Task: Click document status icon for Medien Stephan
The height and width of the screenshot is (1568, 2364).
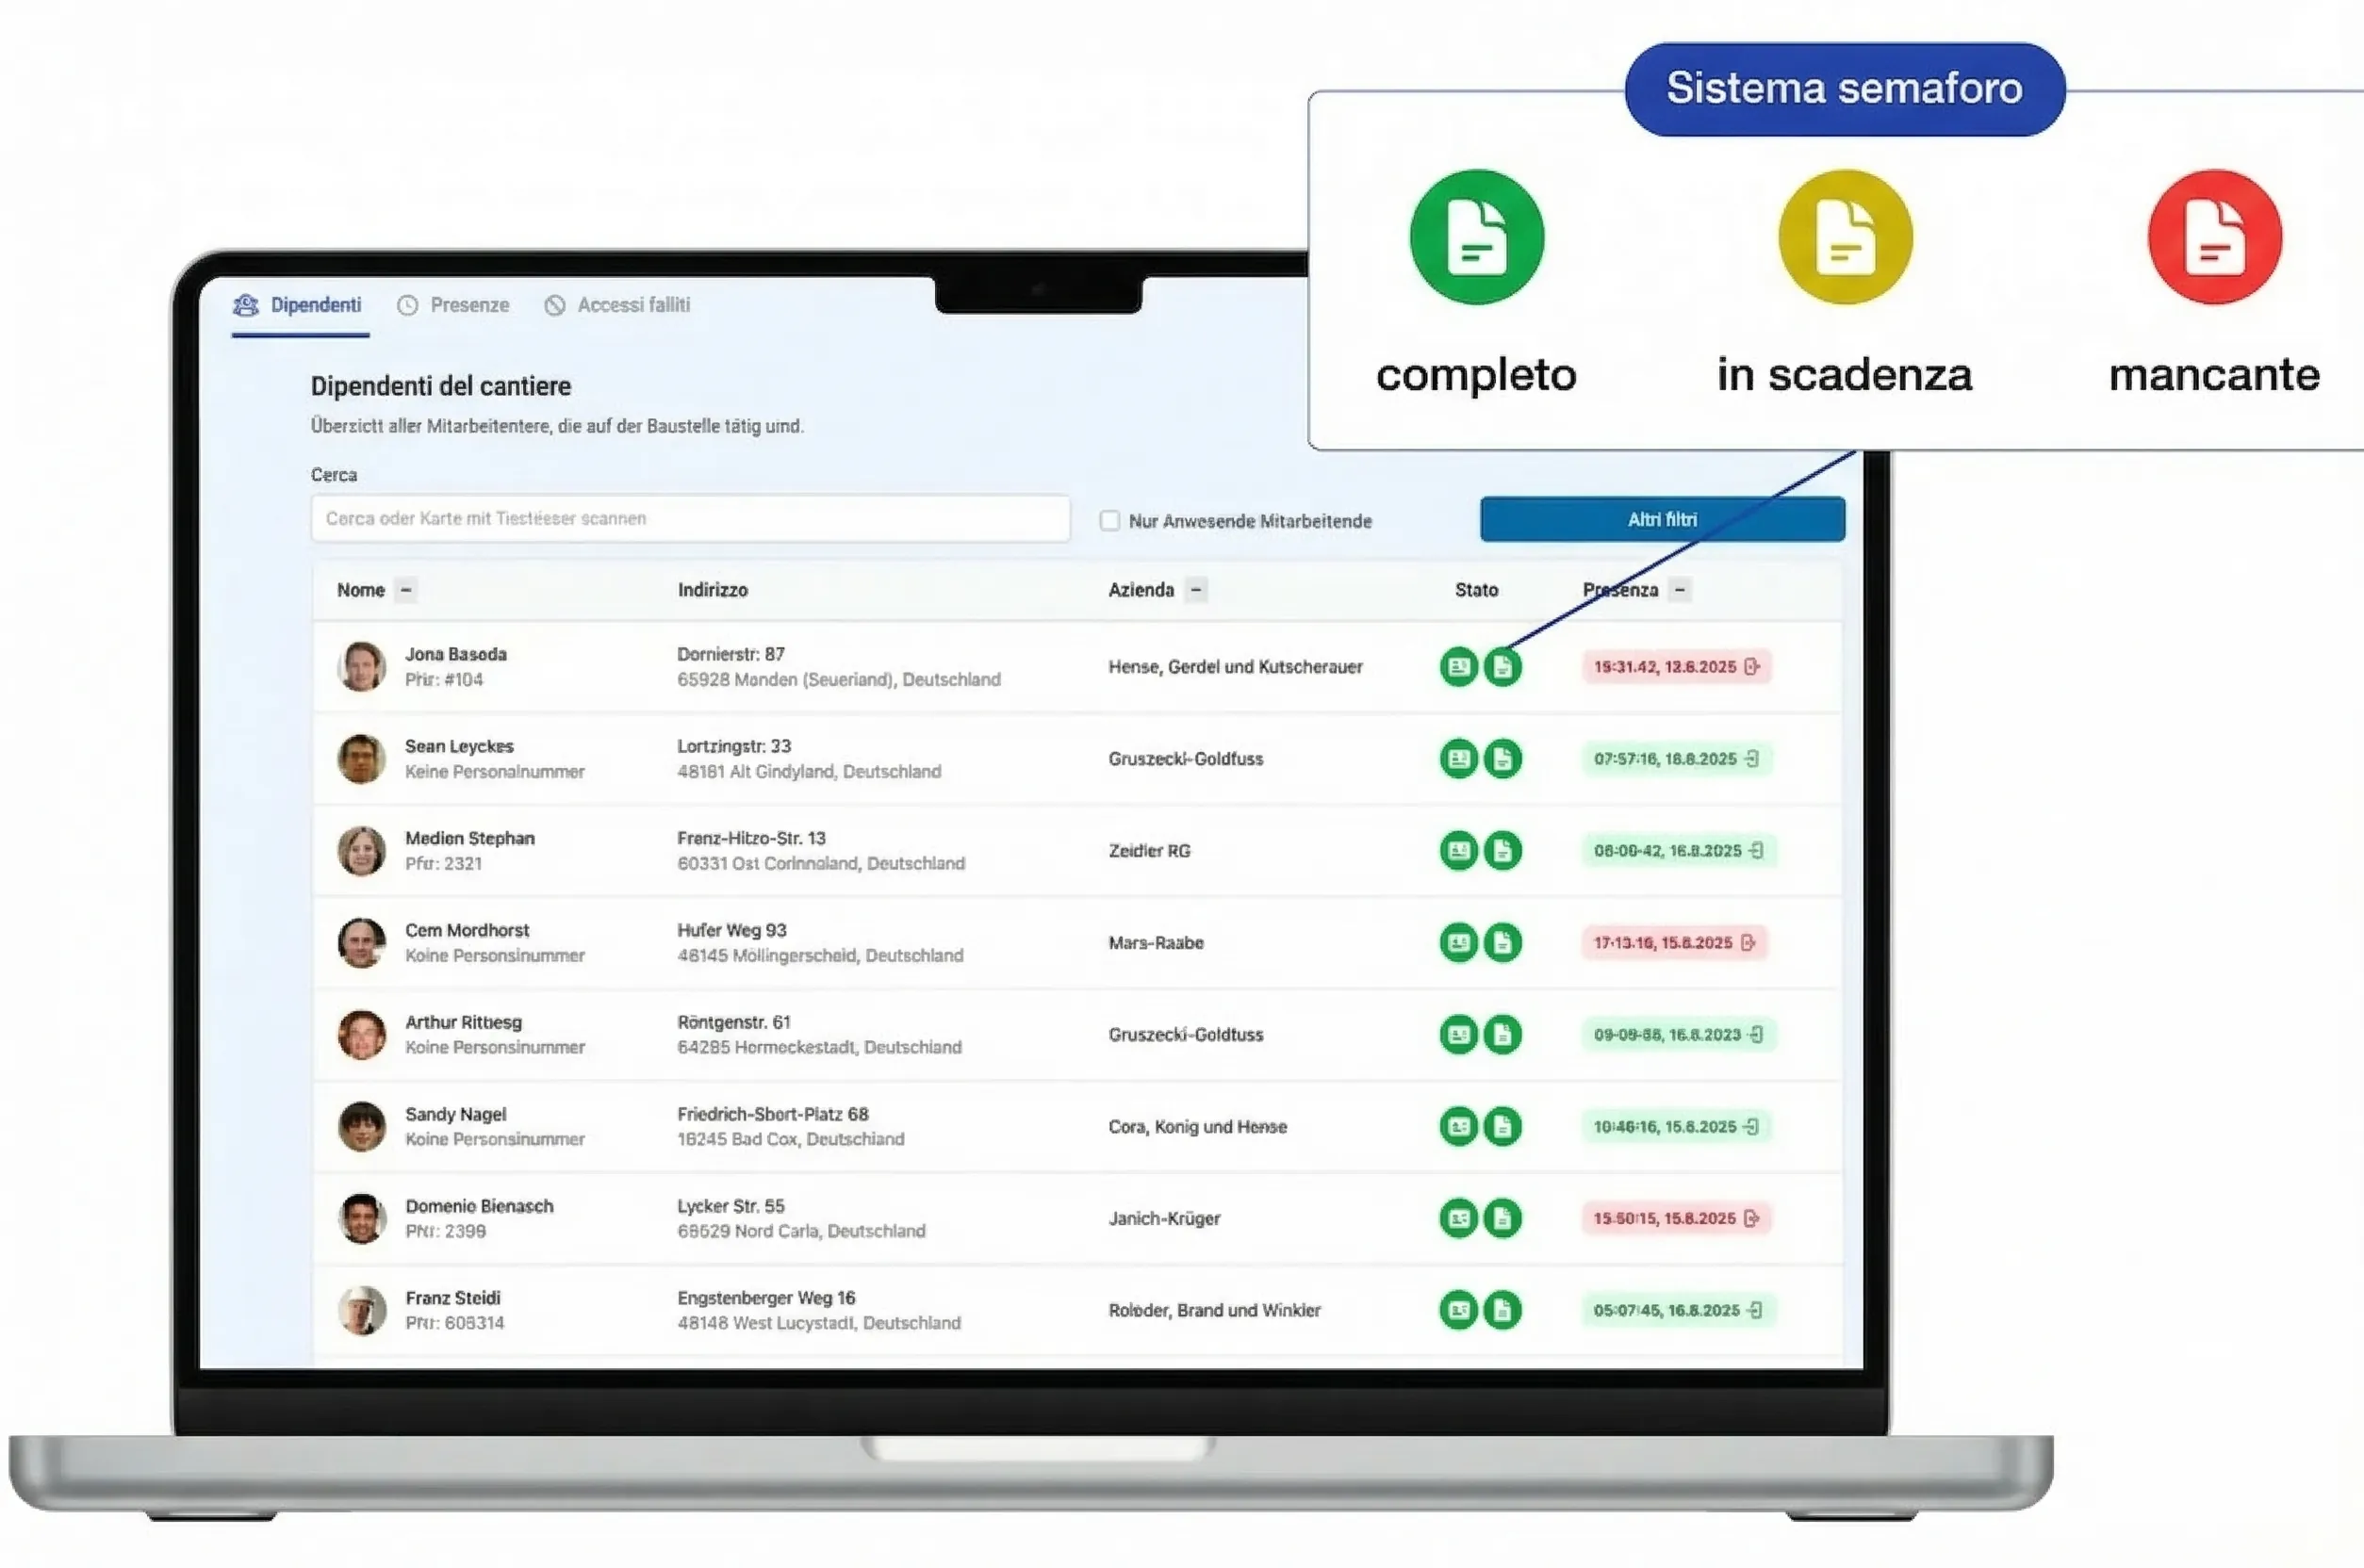Action: (x=1502, y=851)
